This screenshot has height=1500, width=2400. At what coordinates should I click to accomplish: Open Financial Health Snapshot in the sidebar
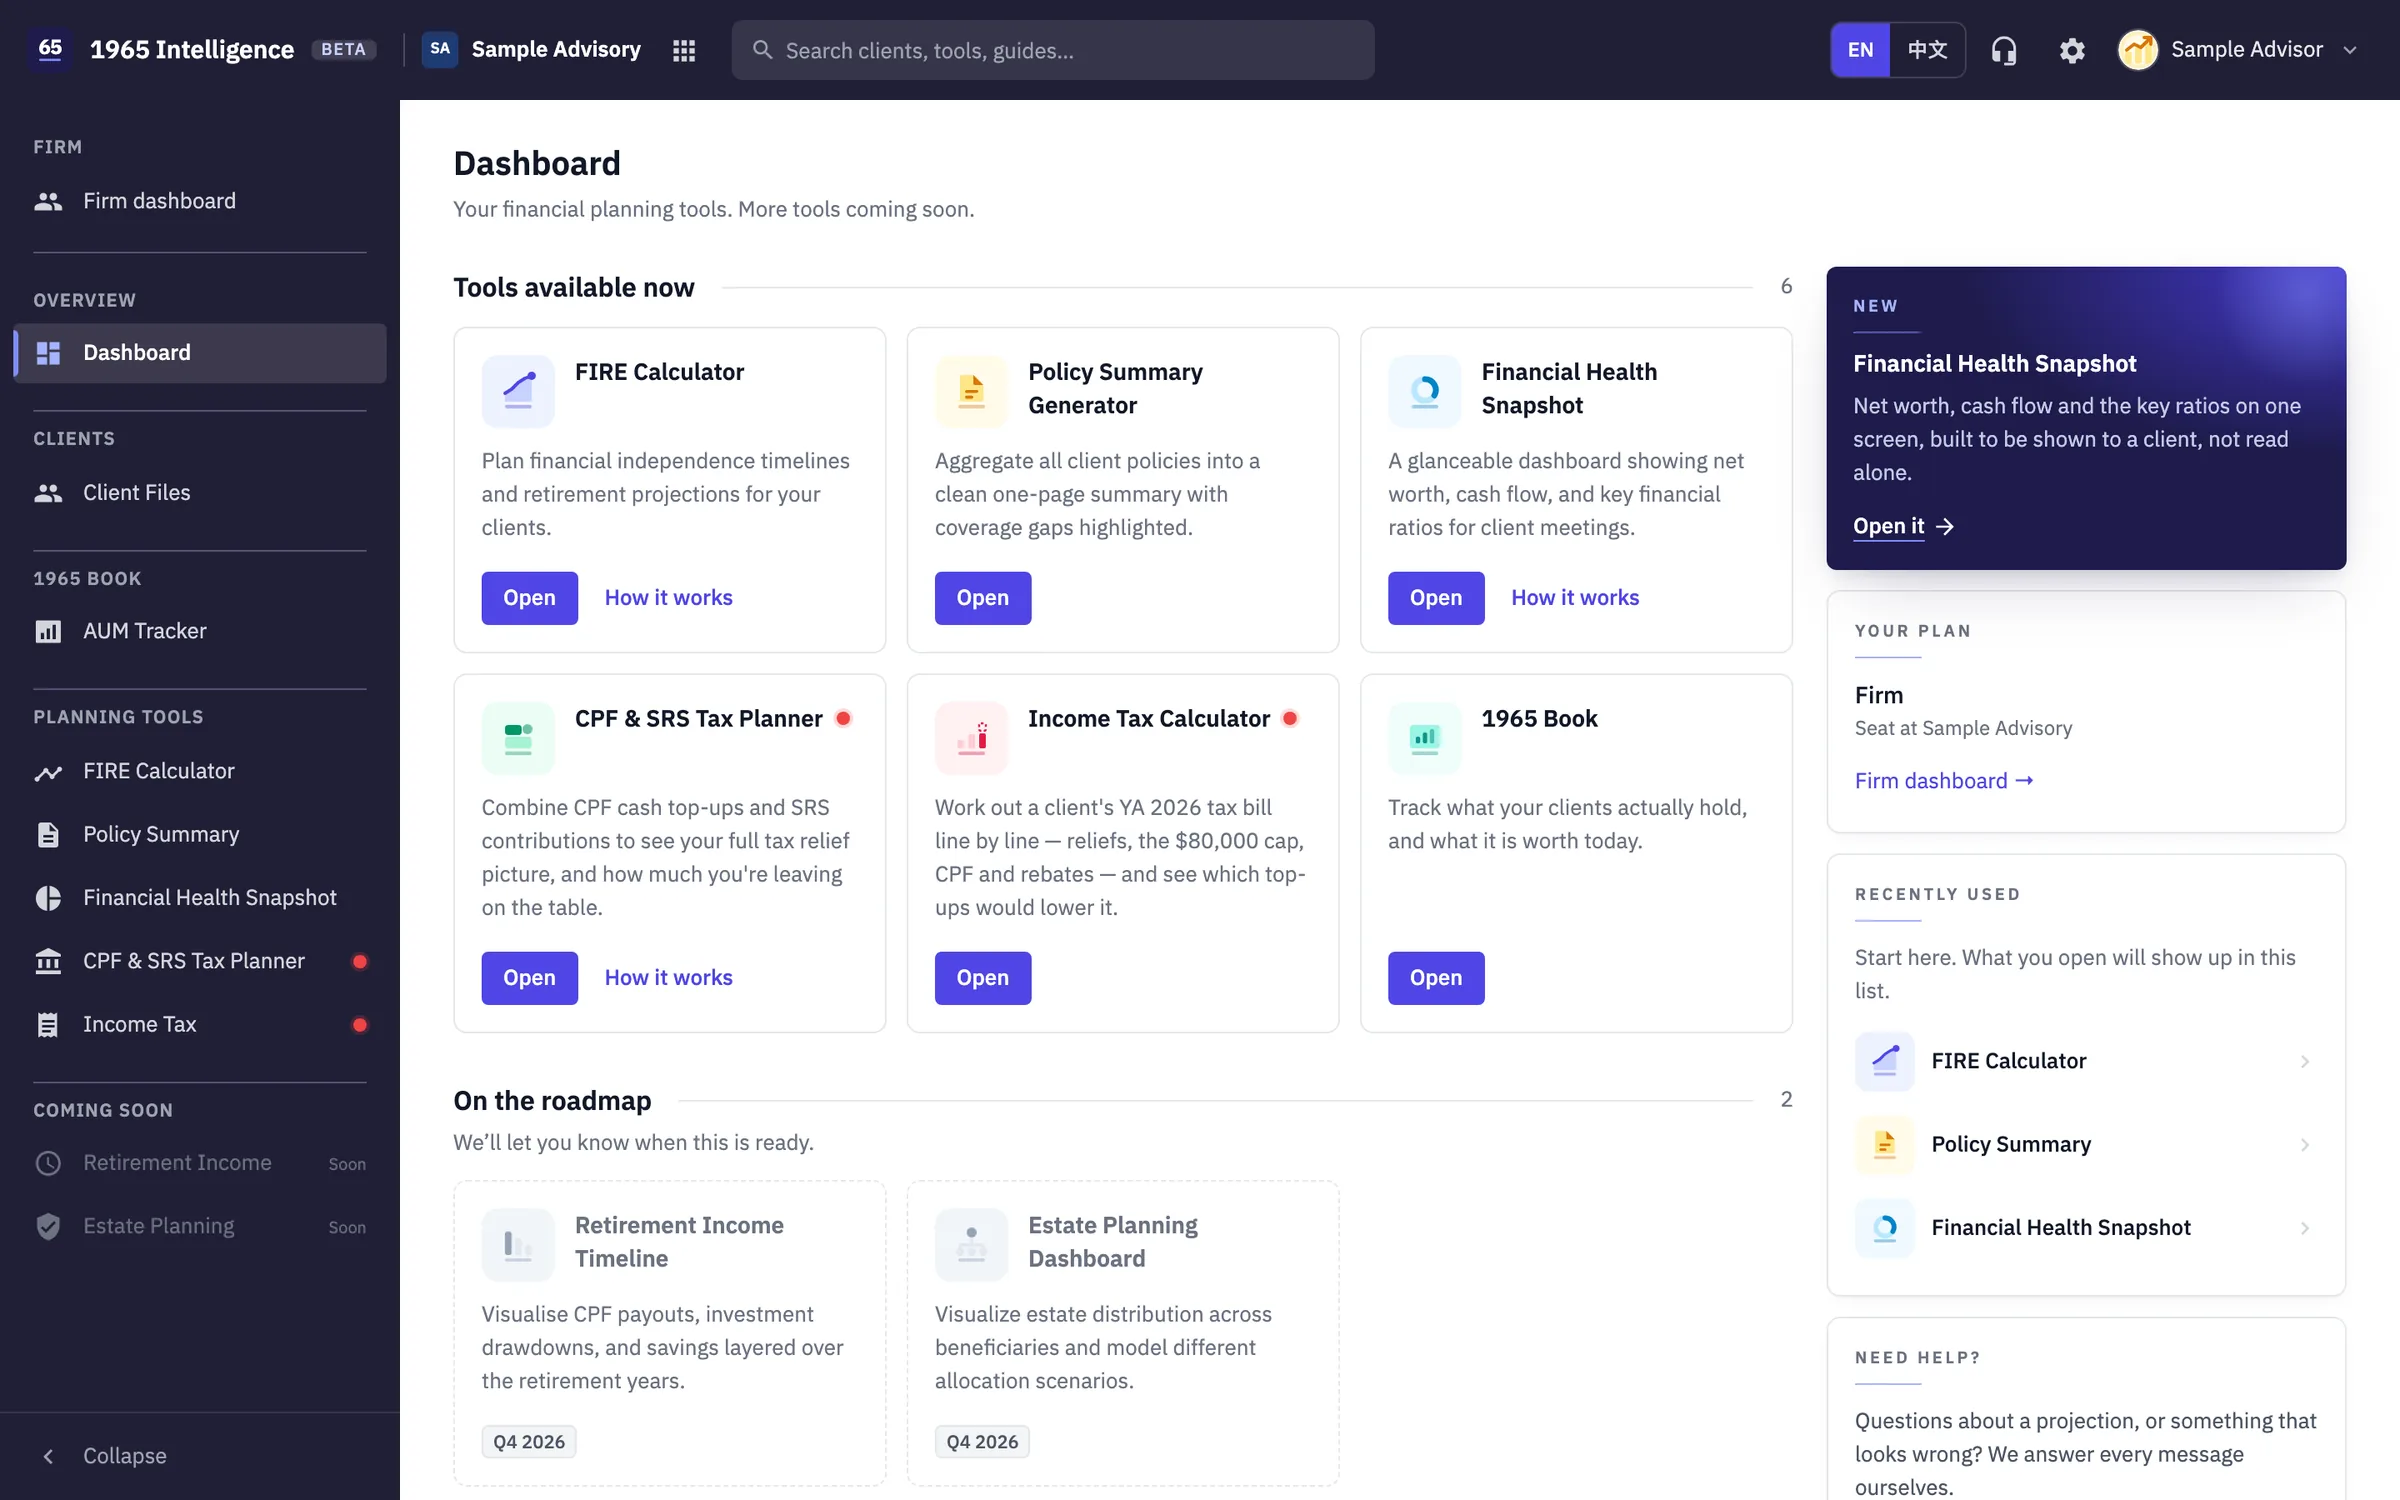coord(200,897)
